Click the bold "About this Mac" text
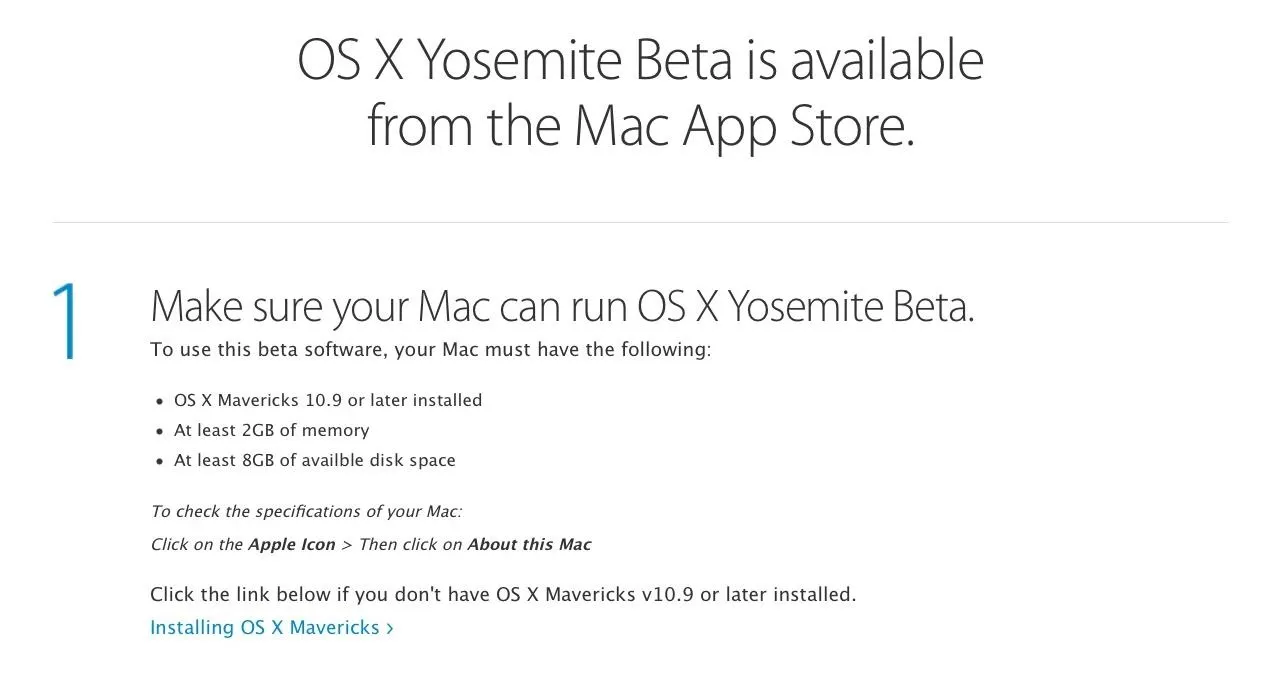The height and width of the screenshot is (693, 1277). pos(529,545)
